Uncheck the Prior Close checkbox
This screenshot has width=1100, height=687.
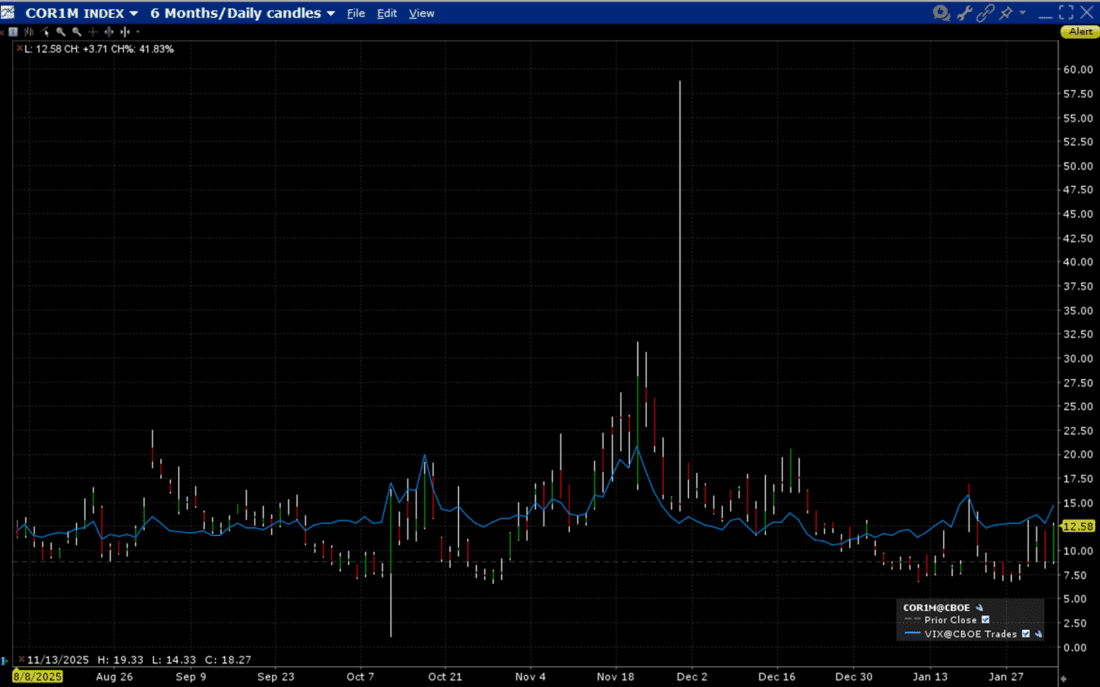[x=985, y=620]
